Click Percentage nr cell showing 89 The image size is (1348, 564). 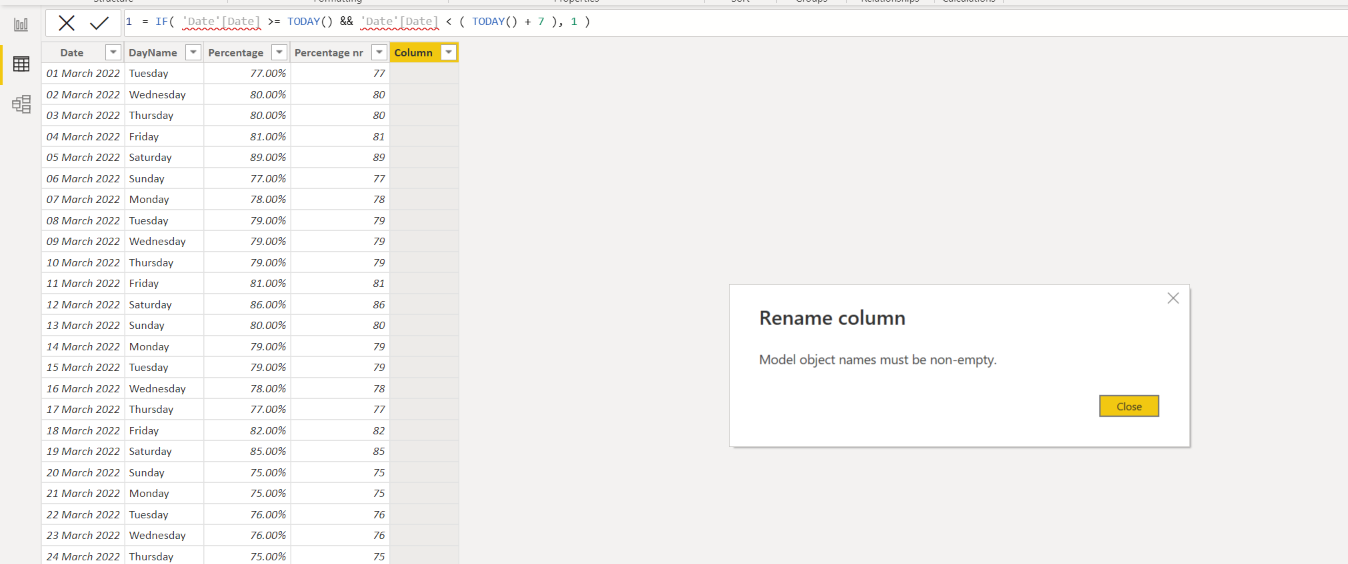click(340, 157)
